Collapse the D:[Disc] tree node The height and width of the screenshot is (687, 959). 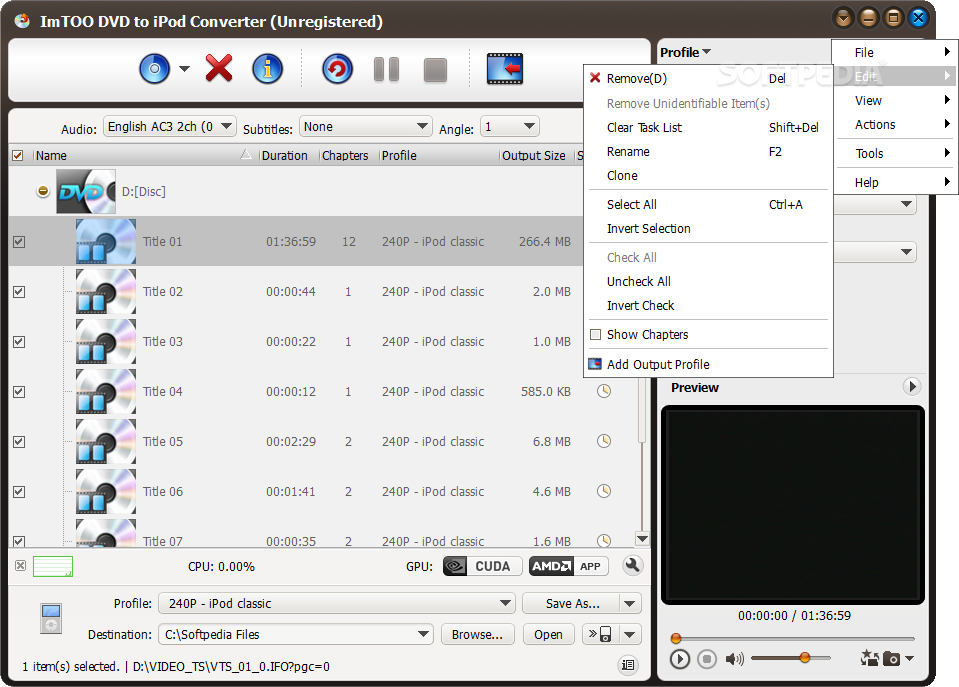pyautogui.click(x=43, y=191)
